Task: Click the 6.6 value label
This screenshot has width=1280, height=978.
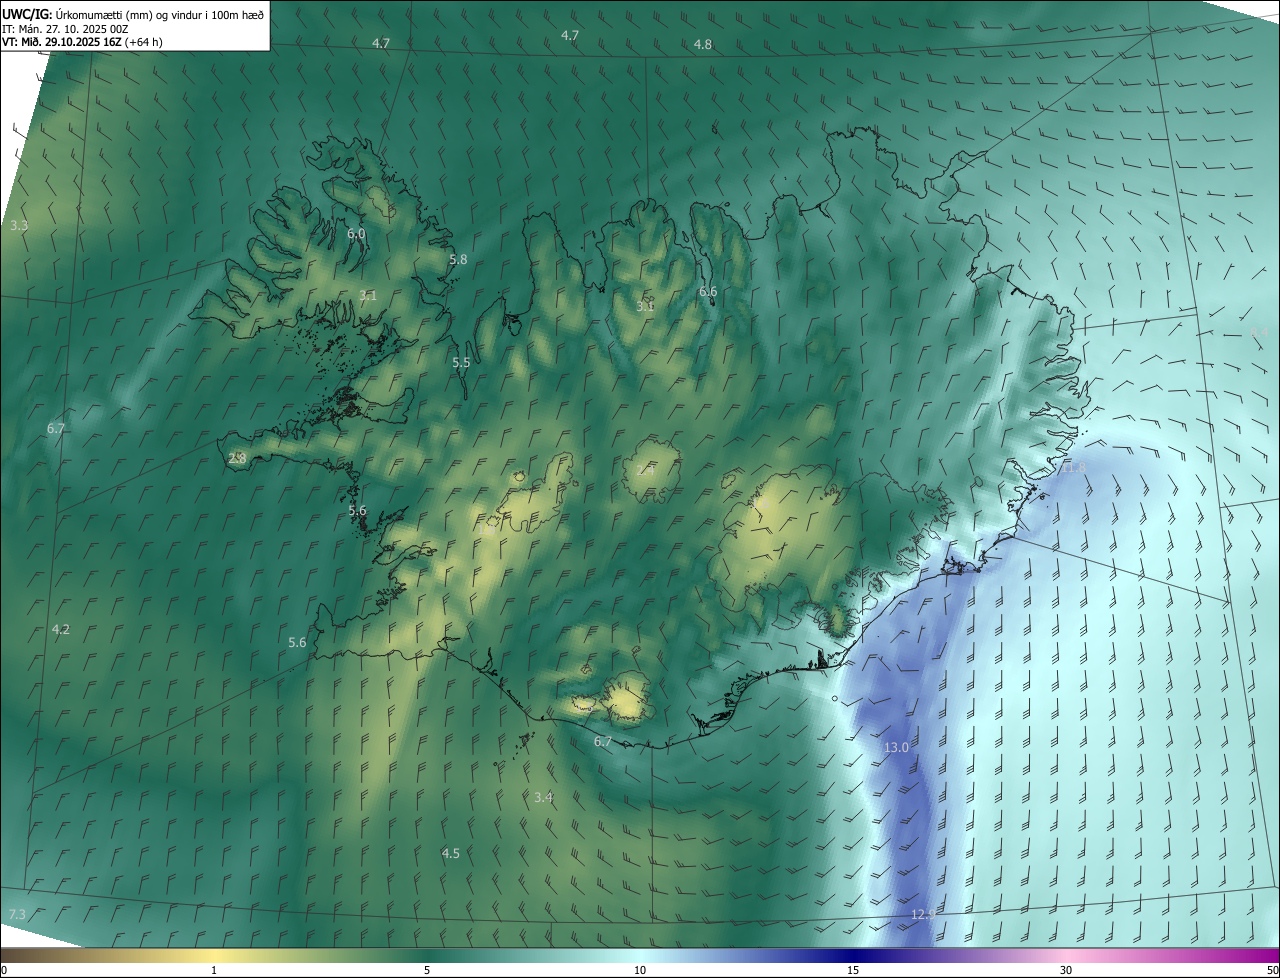Action: [x=708, y=292]
